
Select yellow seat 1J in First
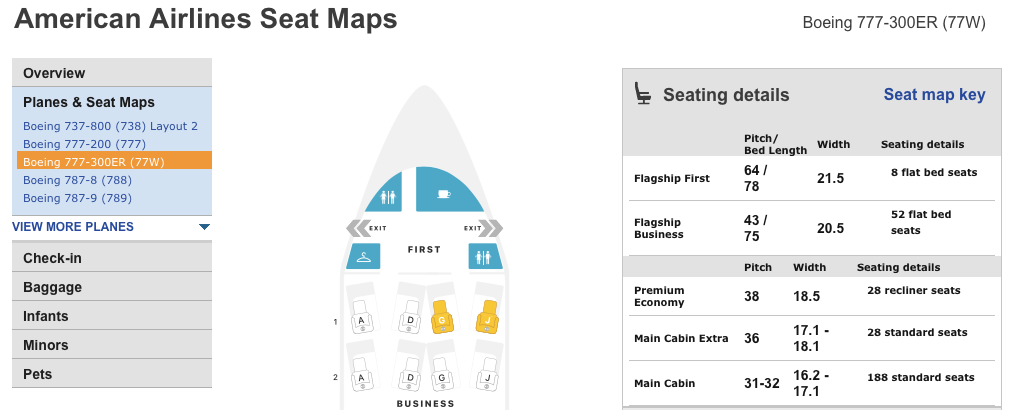(x=487, y=316)
